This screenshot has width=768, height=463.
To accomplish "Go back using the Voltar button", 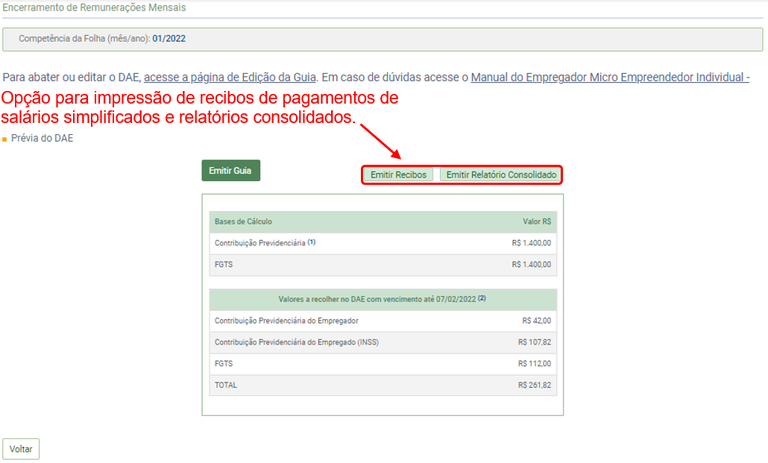I will point(21,449).
